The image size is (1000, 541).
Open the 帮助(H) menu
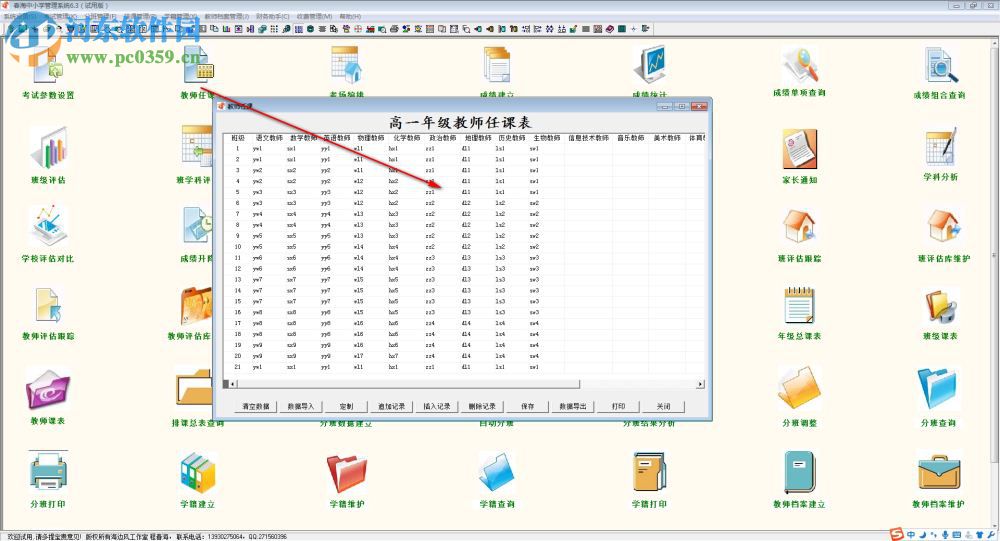(x=350, y=16)
